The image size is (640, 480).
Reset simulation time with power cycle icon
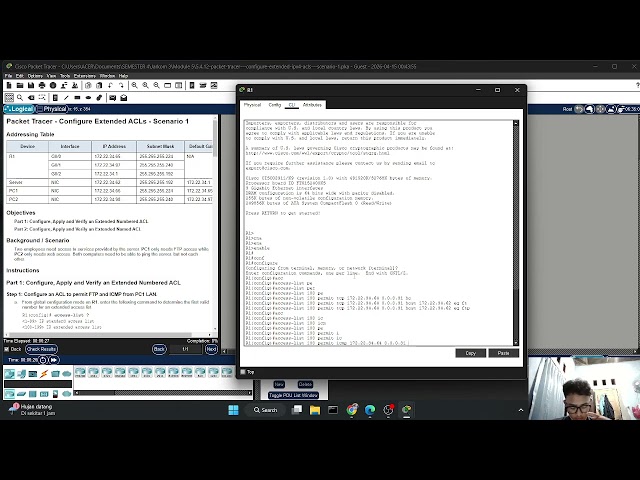point(43,360)
